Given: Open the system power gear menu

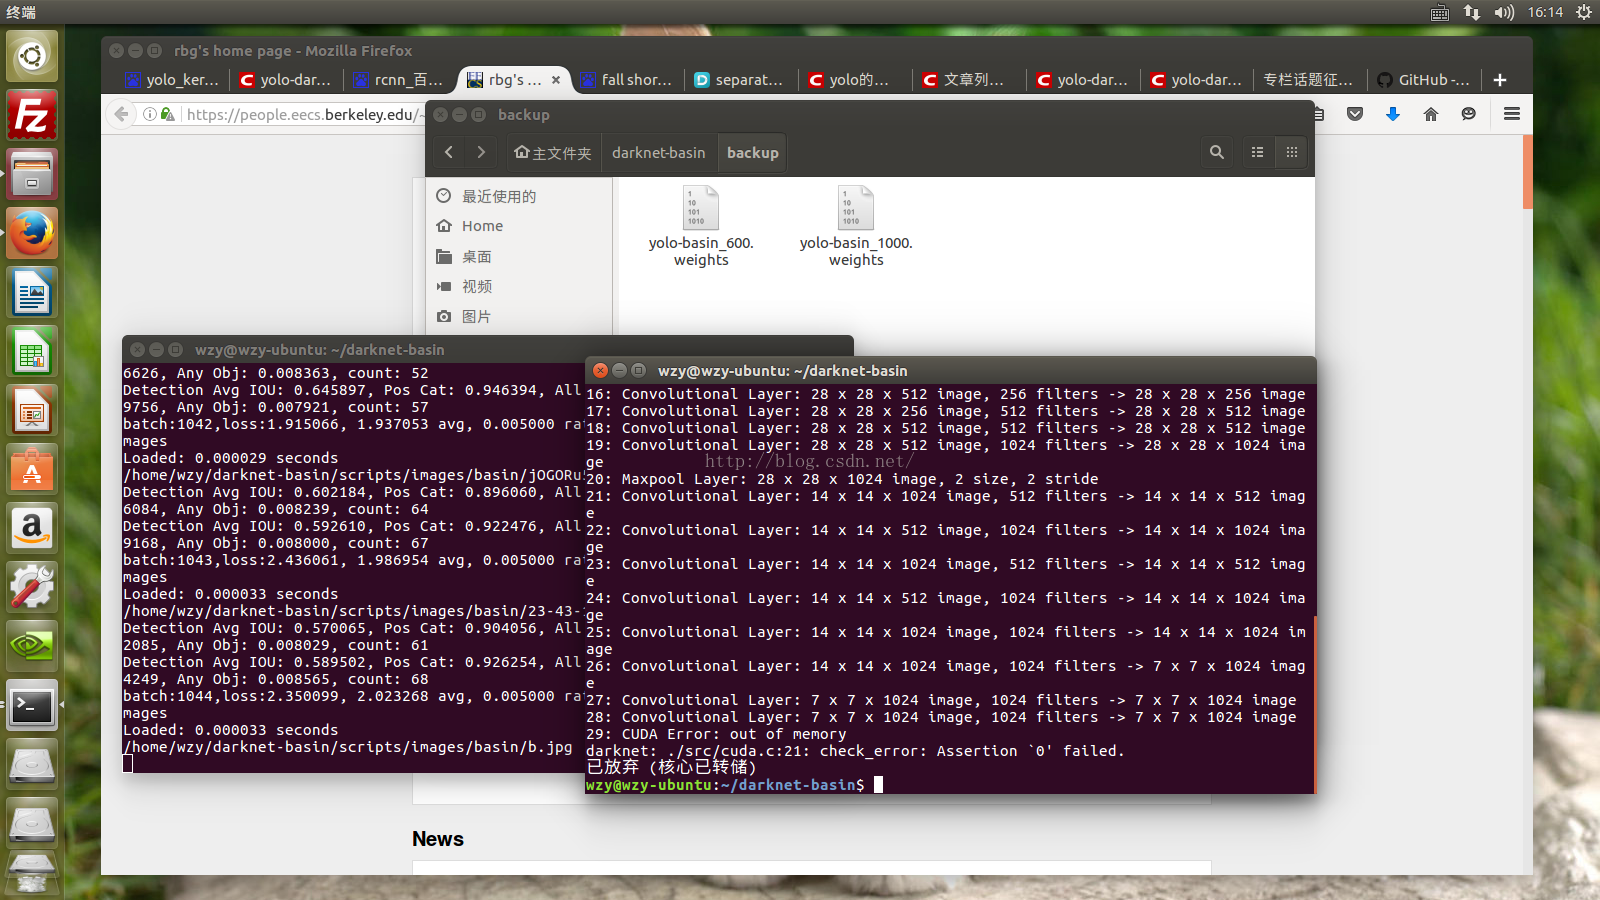Looking at the screenshot, I should coord(1584,12).
